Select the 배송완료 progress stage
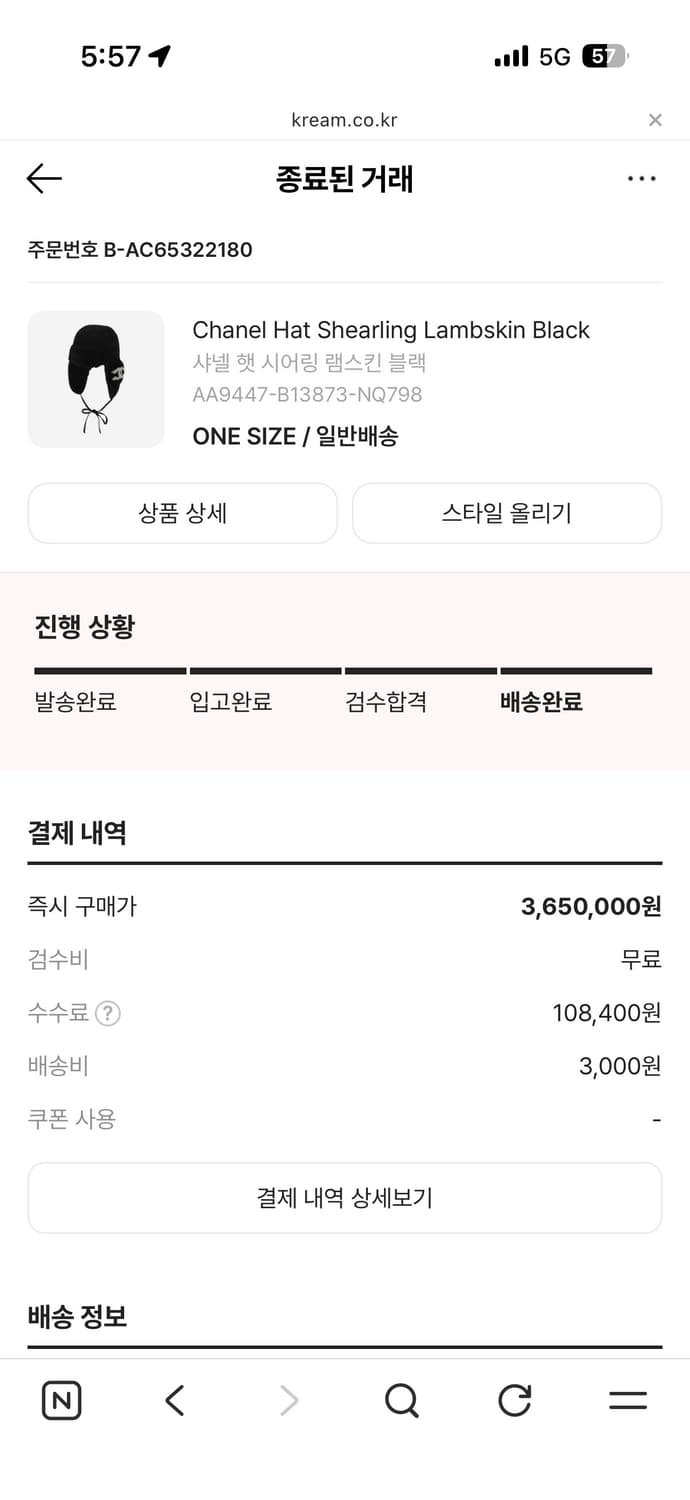Screen dimensions: 690x1500 (542, 701)
